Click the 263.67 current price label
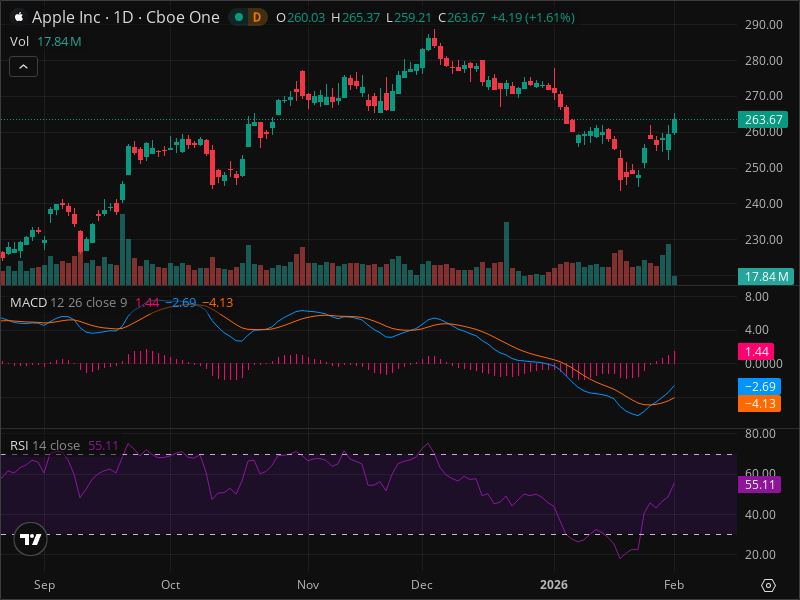 click(763, 119)
